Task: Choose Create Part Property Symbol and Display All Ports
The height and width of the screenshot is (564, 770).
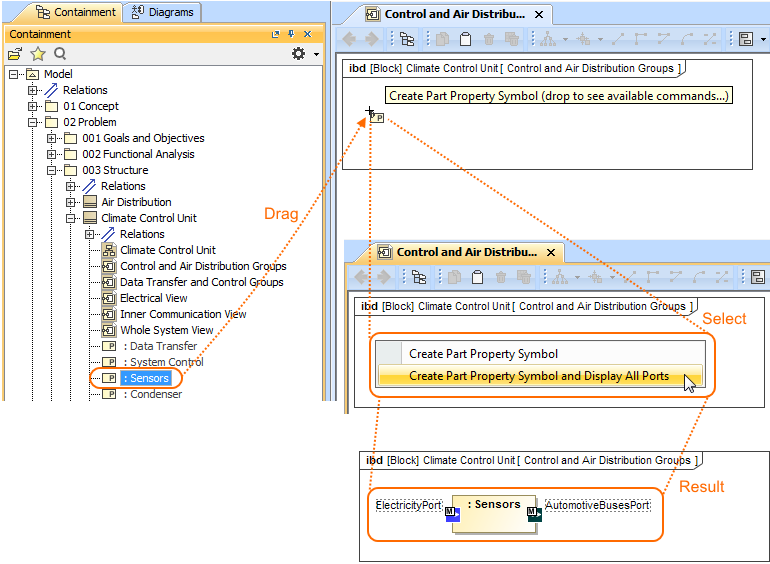Action: (539, 376)
